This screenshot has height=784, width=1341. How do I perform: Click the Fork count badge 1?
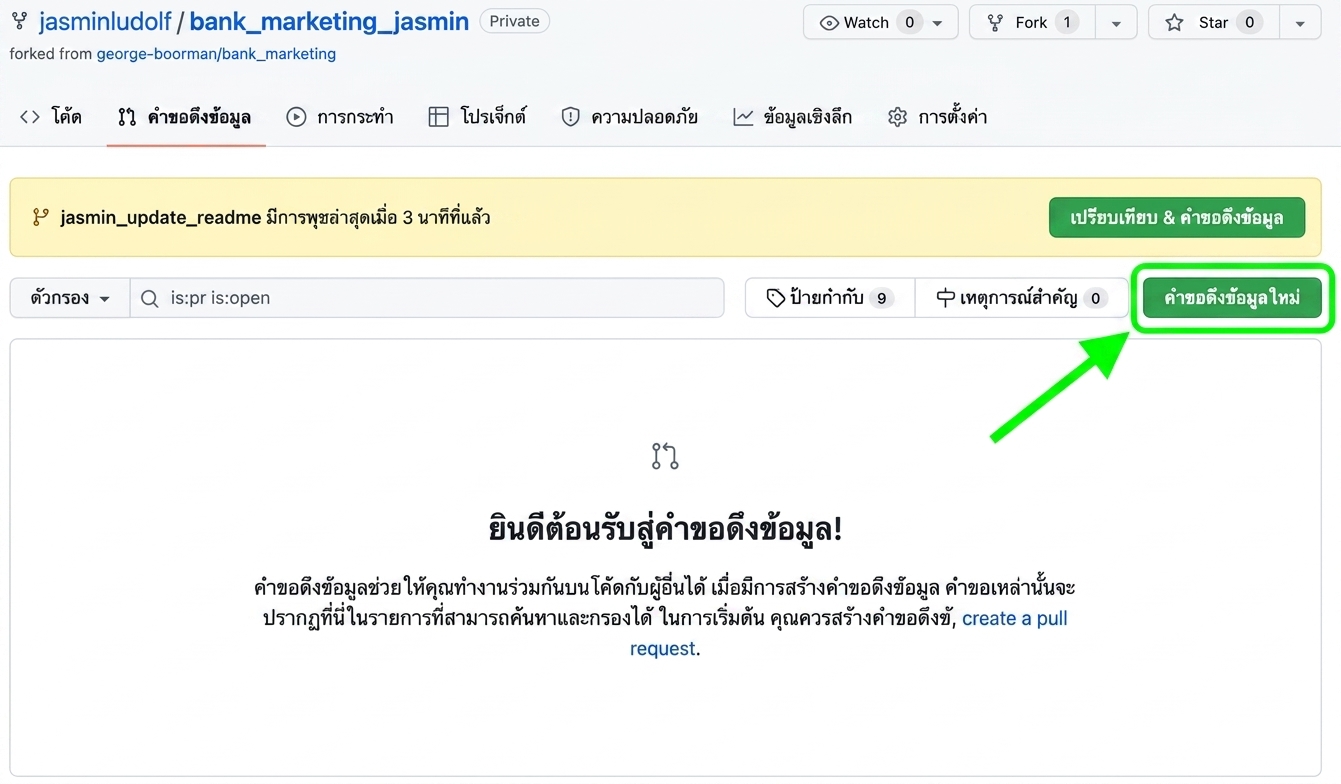tap(1067, 22)
